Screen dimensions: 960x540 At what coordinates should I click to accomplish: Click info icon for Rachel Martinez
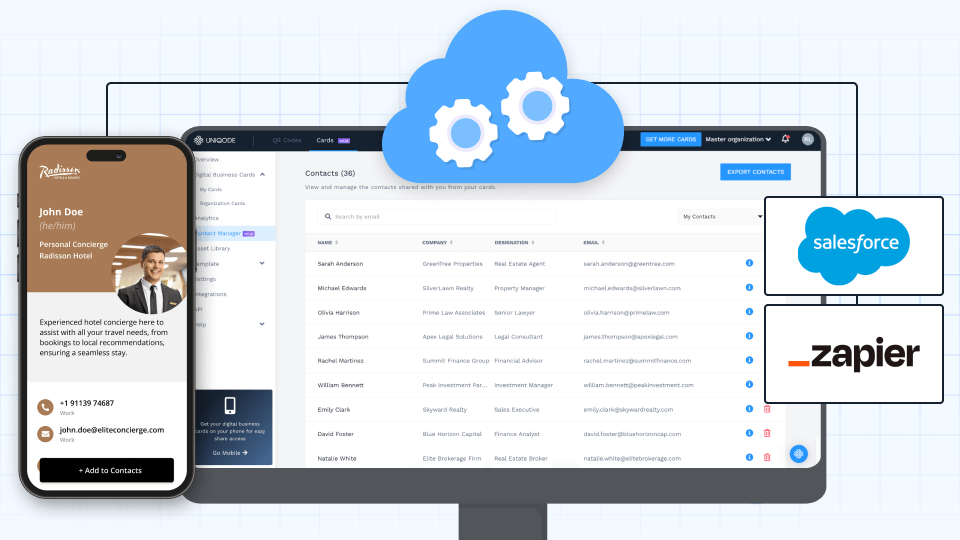pyautogui.click(x=749, y=360)
